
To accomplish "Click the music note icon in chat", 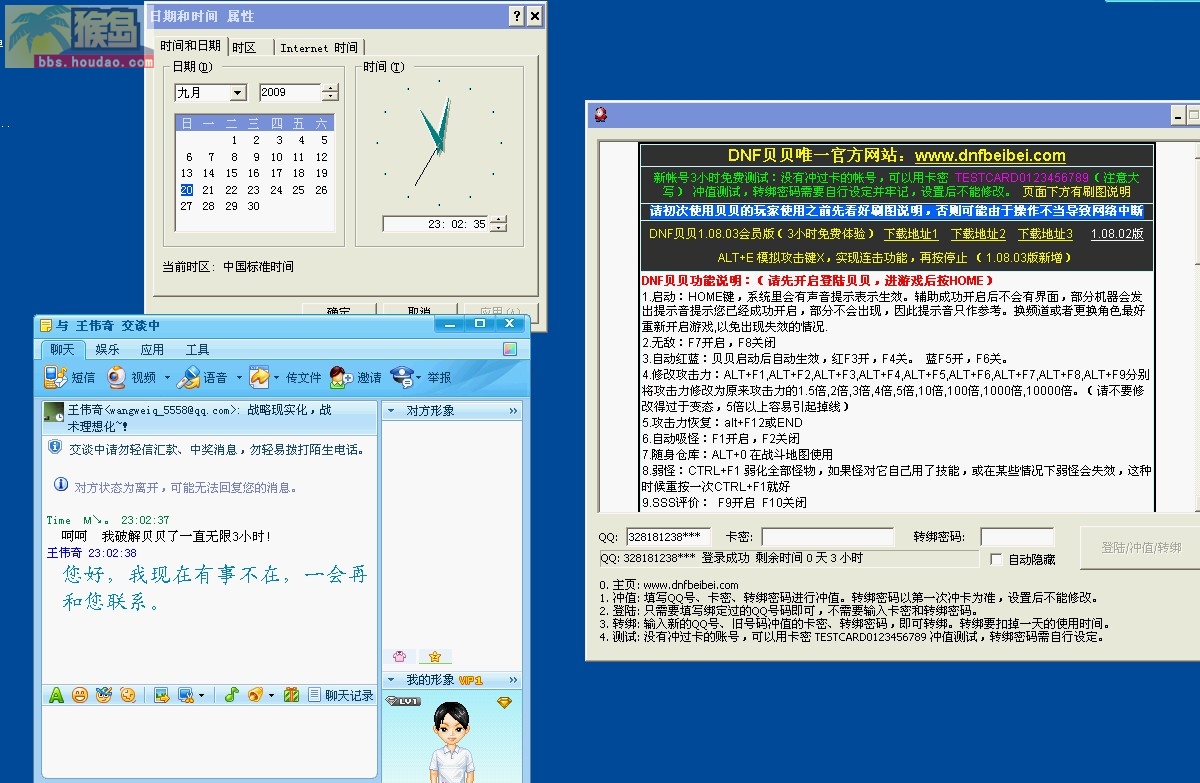I will (232, 695).
